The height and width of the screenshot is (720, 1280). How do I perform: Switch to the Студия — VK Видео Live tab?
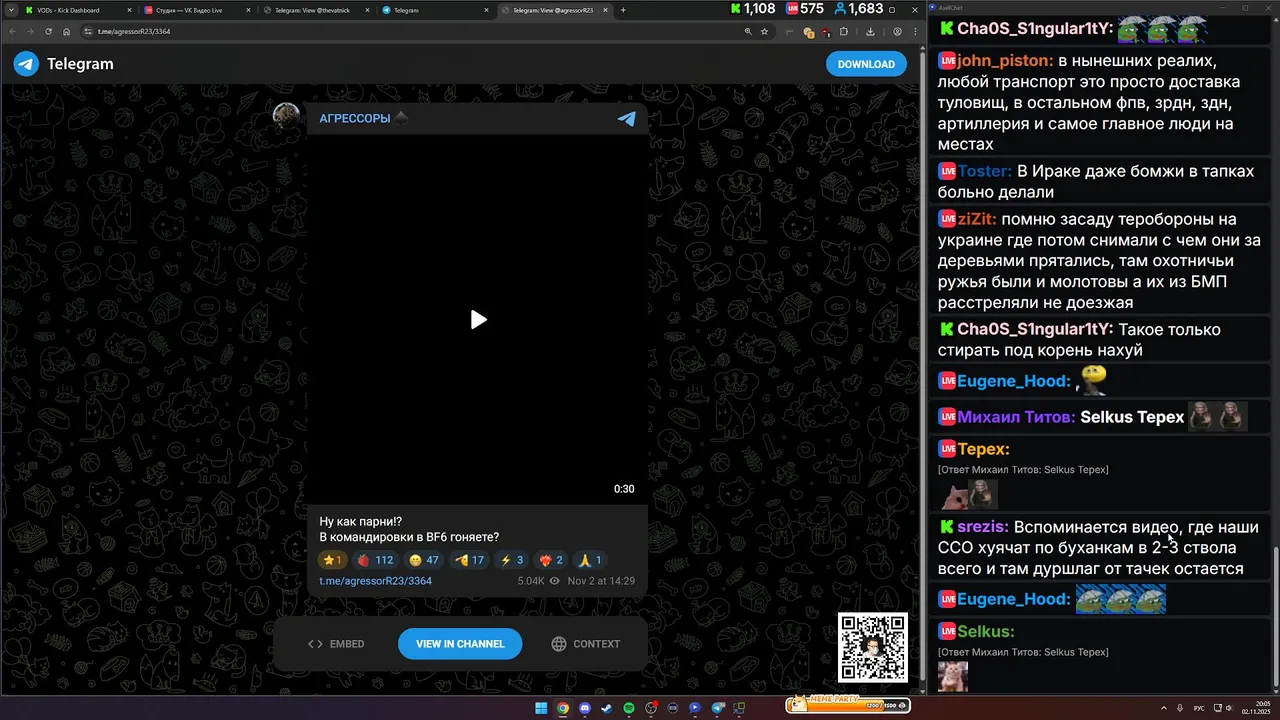click(x=198, y=10)
